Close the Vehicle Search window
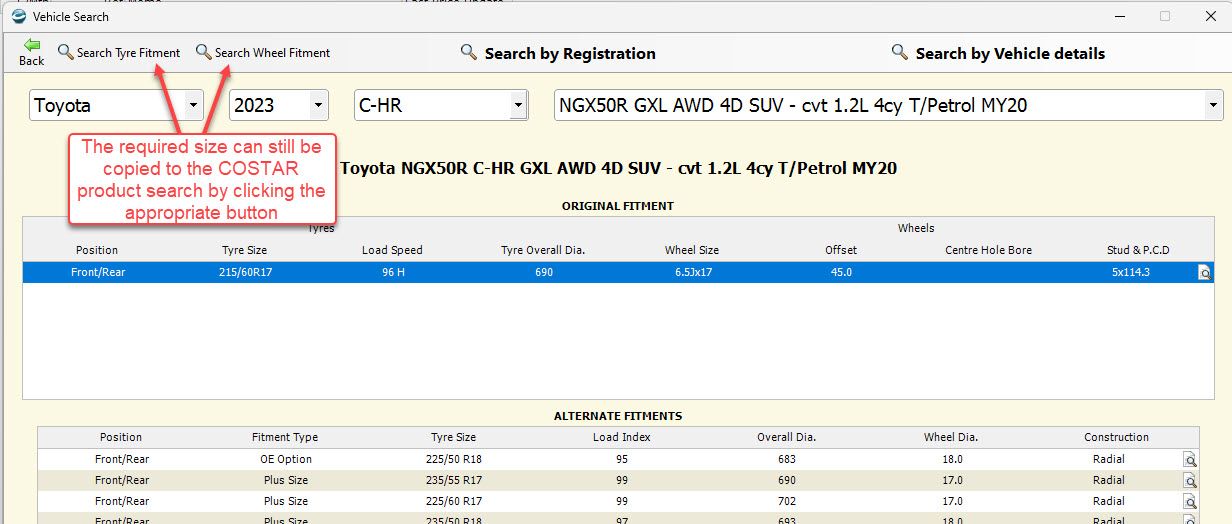Screen dimensions: 1232x524 click(1211, 16)
